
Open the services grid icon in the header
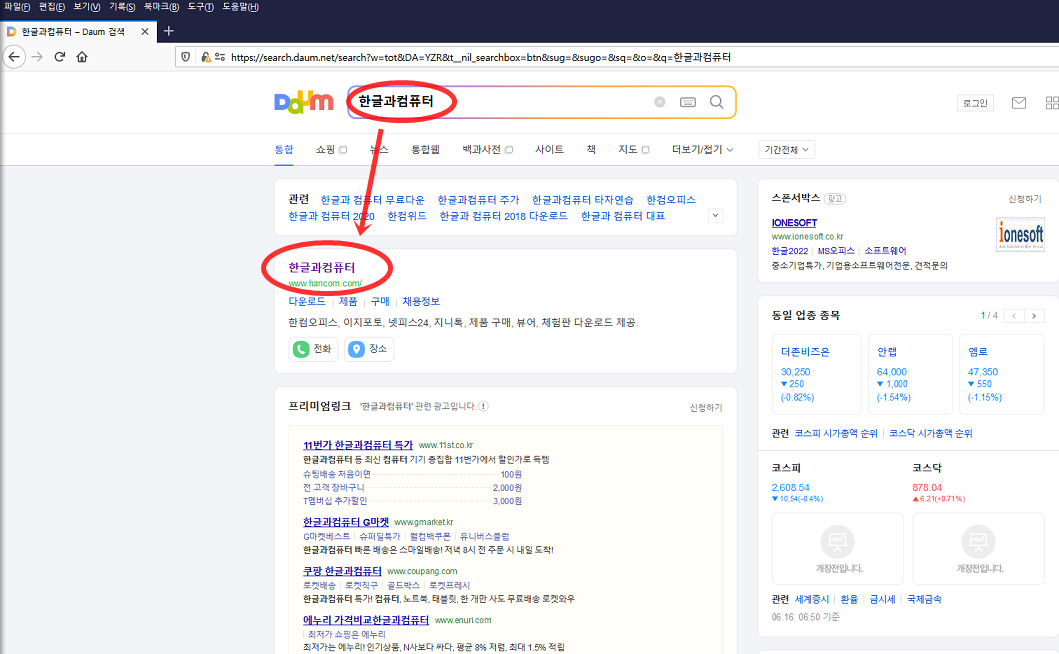click(1052, 103)
